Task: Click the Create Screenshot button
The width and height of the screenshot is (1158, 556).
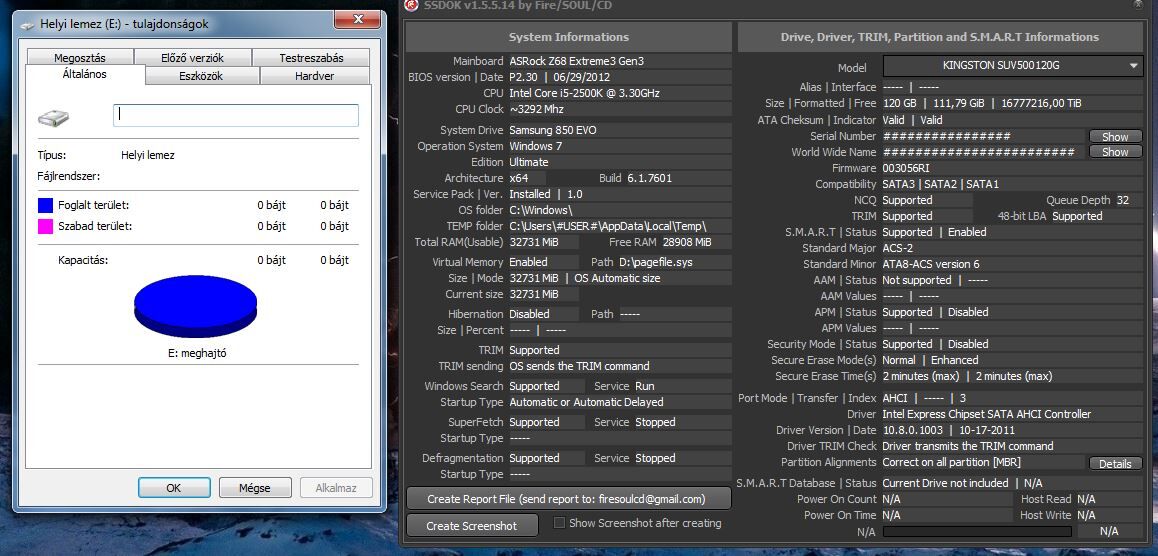Action: pyautogui.click(x=473, y=526)
